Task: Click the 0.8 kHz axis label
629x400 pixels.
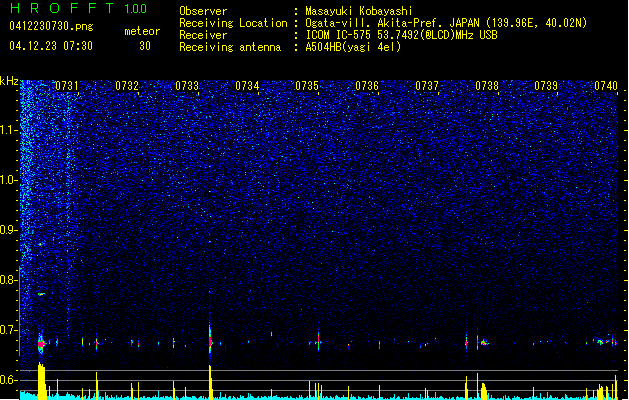Action: point(9,280)
